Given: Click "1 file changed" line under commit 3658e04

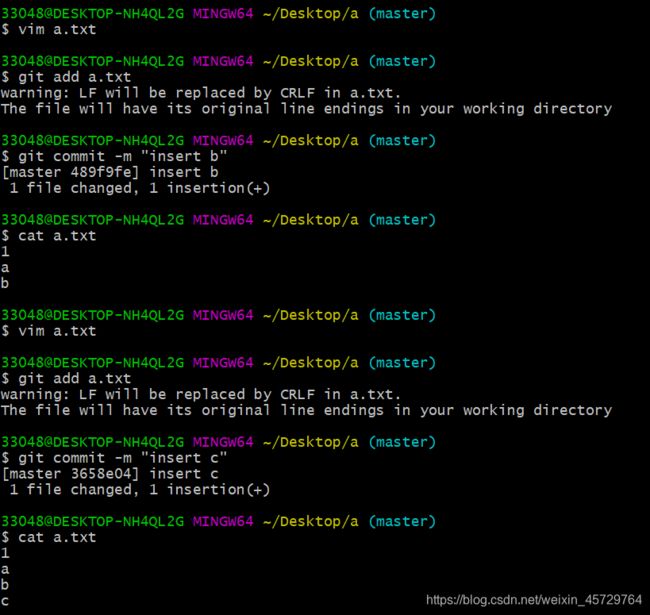Looking at the screenshot, I should (139, 490).
